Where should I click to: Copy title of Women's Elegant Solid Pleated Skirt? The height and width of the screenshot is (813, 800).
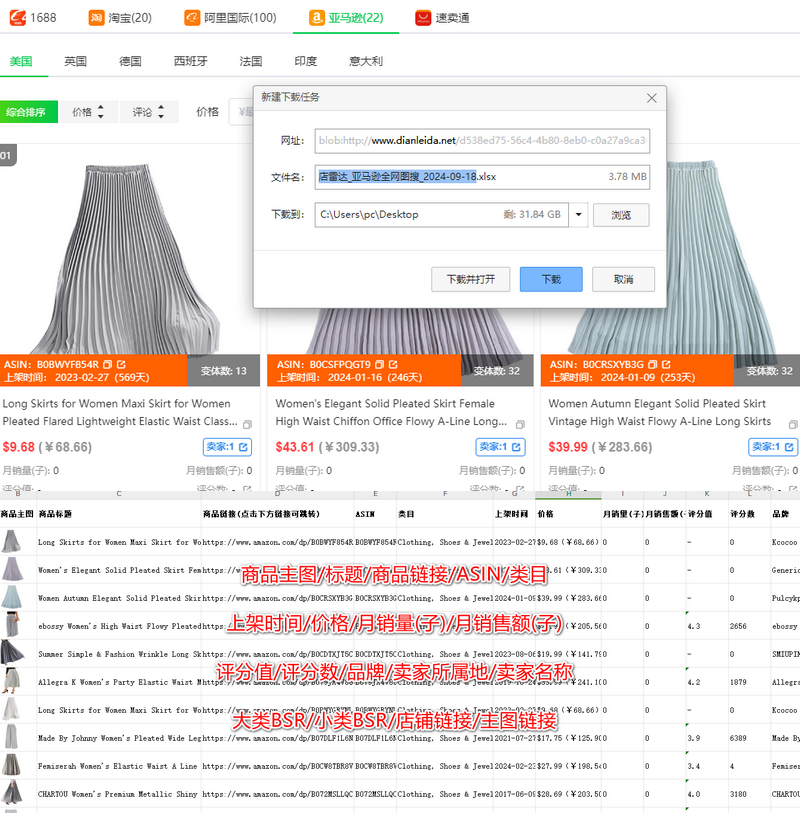click(516, 423)
